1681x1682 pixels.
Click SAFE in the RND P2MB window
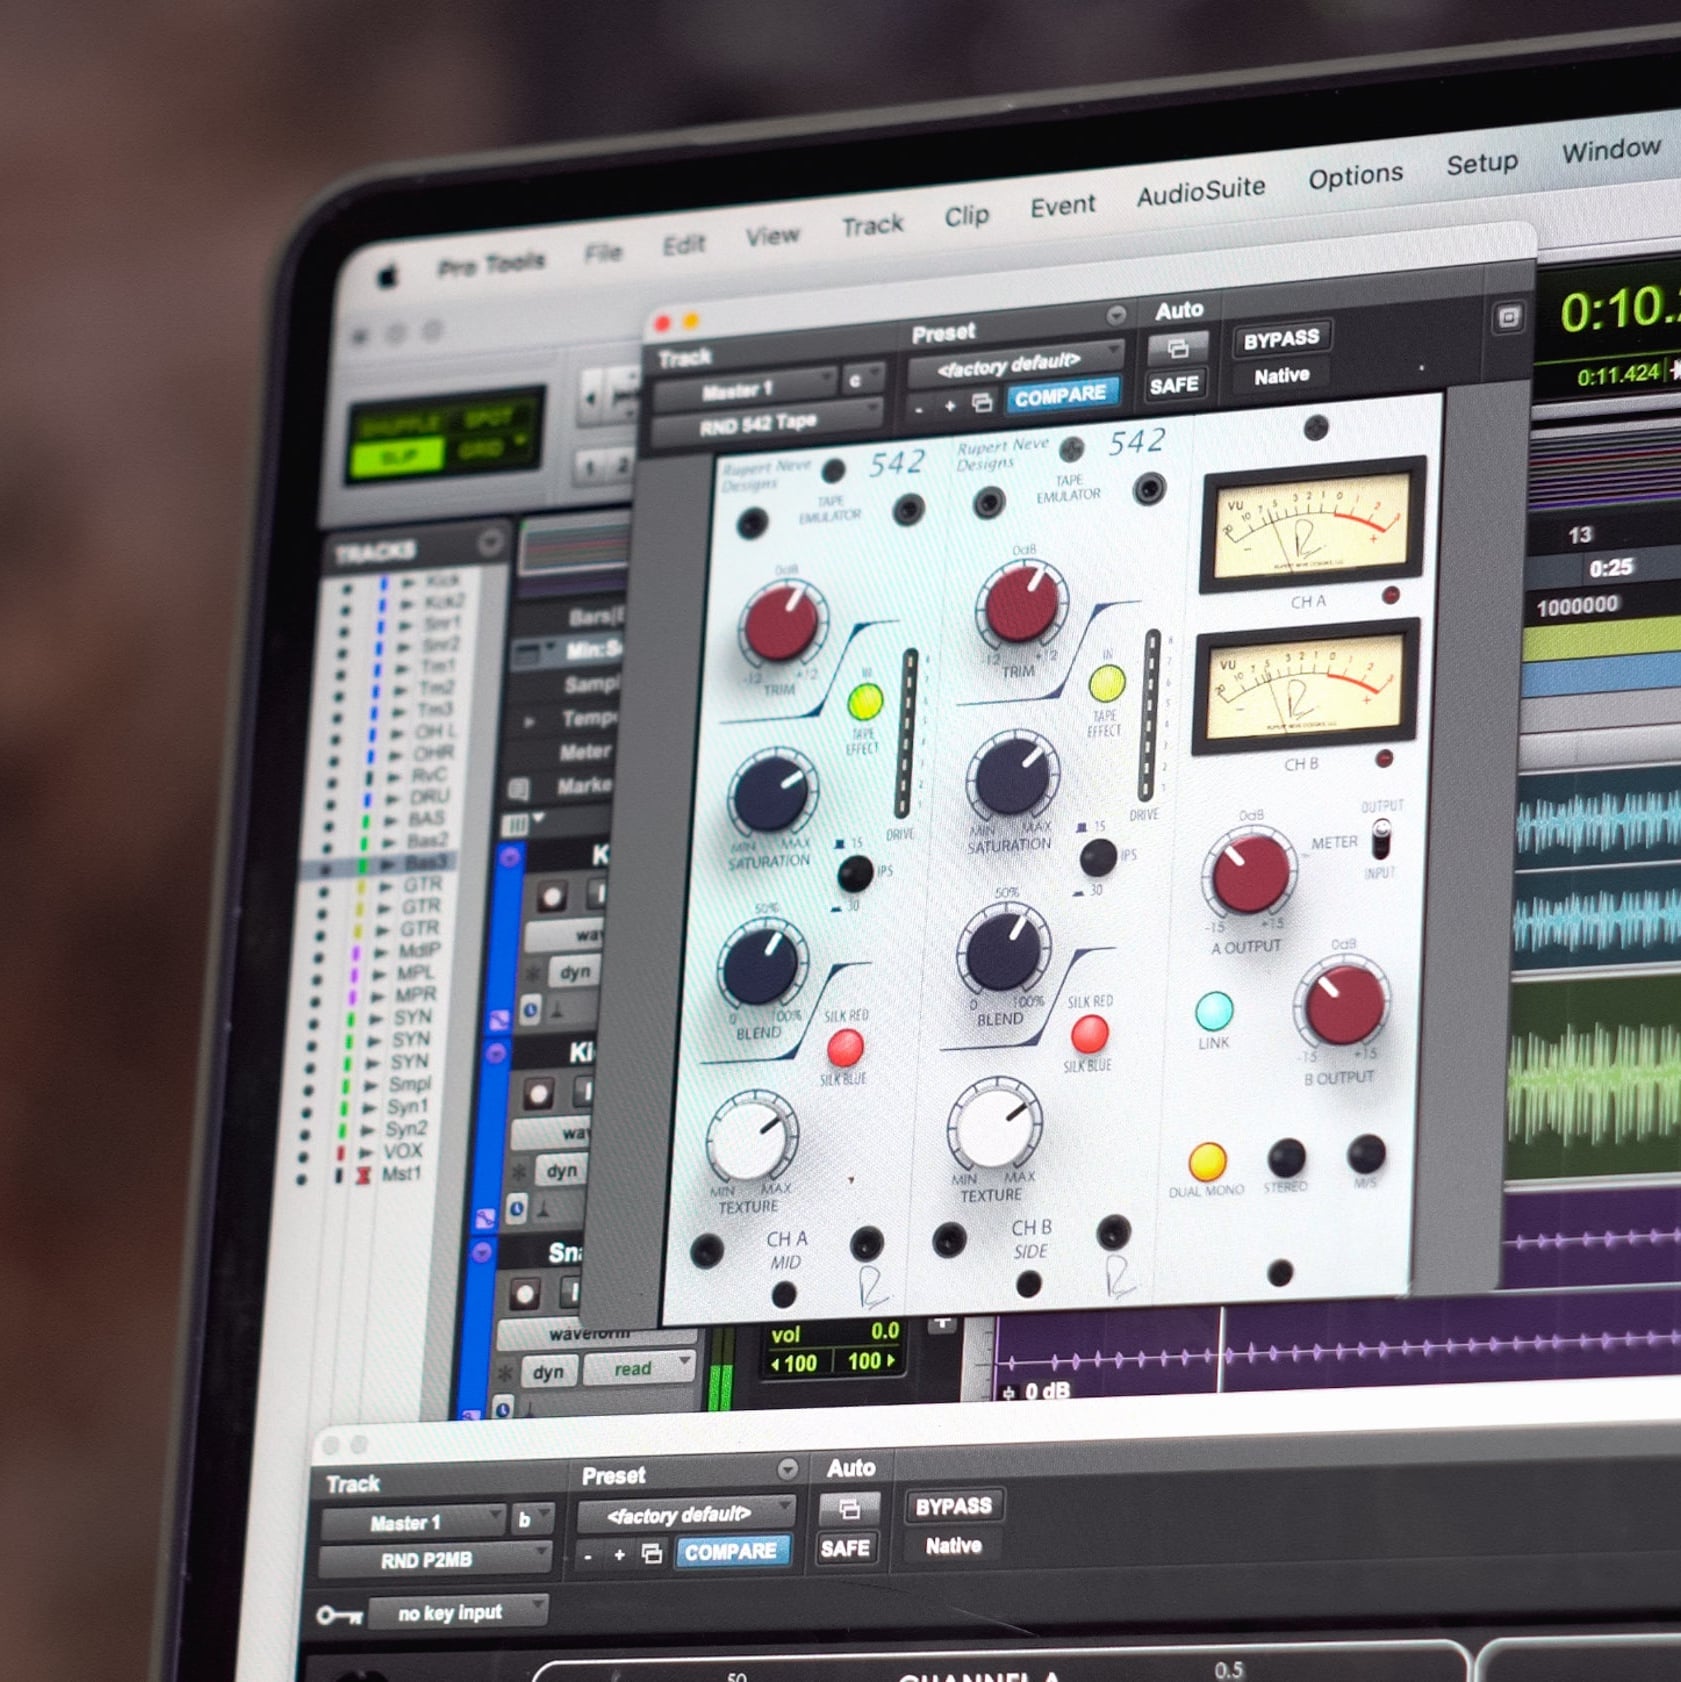pos(845,1548)
